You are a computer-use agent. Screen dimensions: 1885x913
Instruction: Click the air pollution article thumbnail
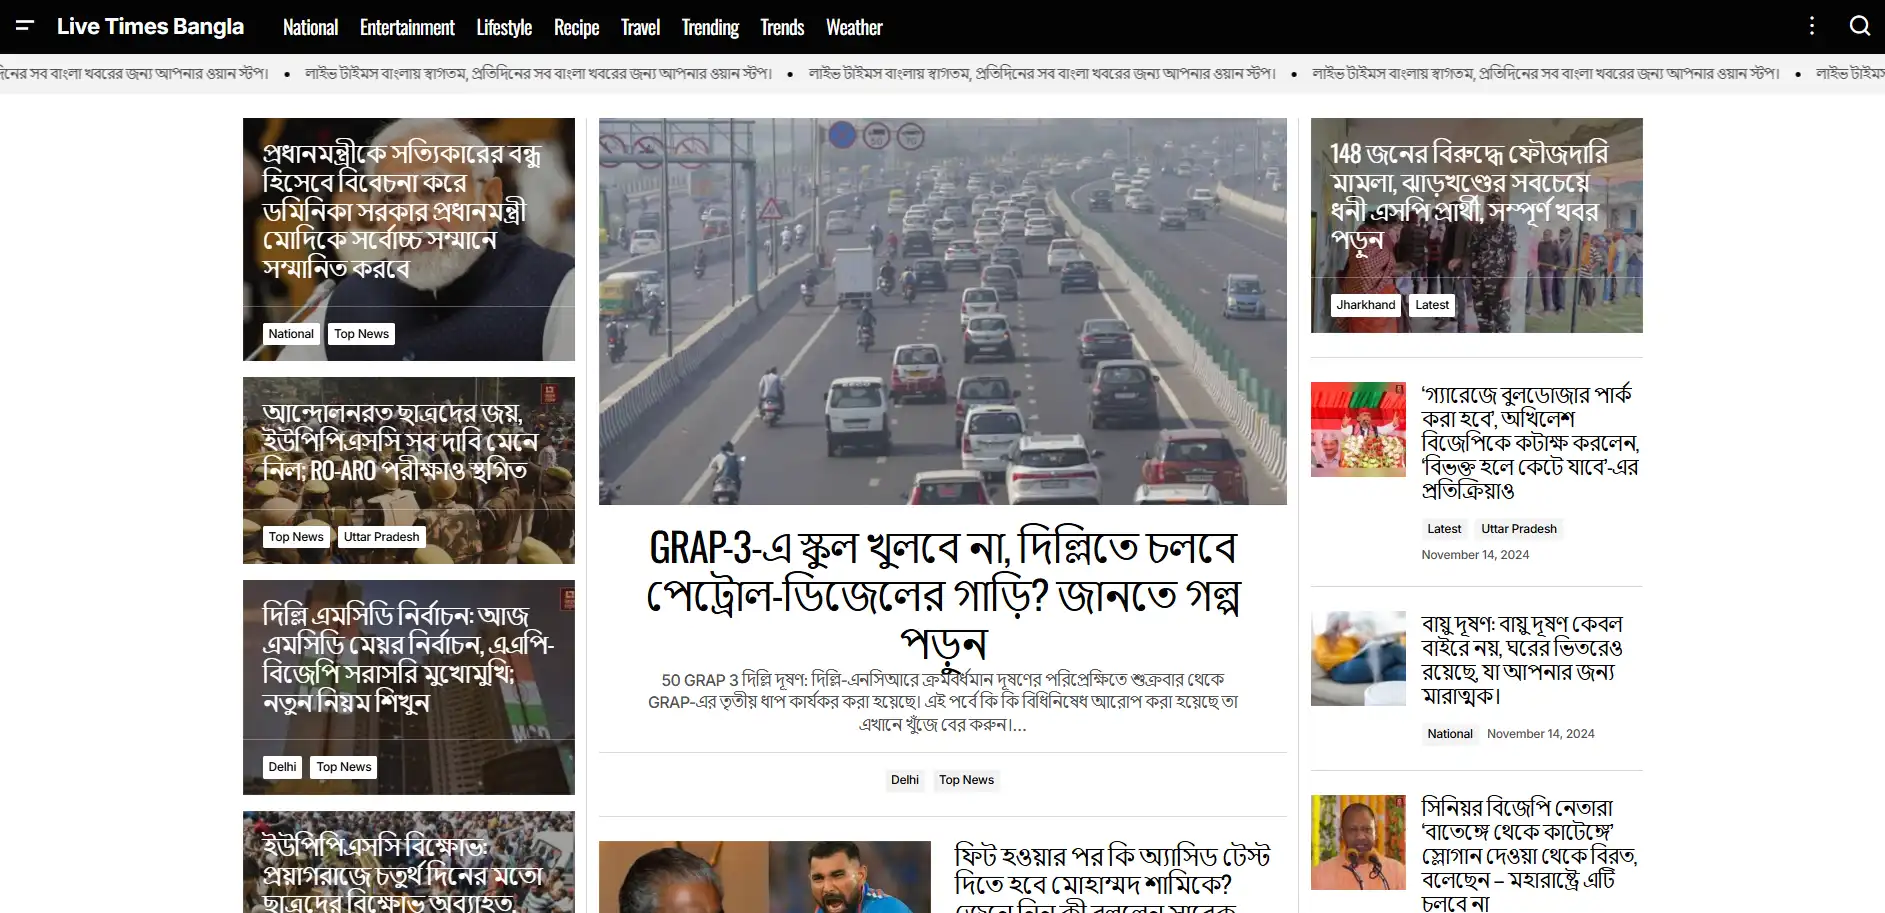coord(1357,658)
